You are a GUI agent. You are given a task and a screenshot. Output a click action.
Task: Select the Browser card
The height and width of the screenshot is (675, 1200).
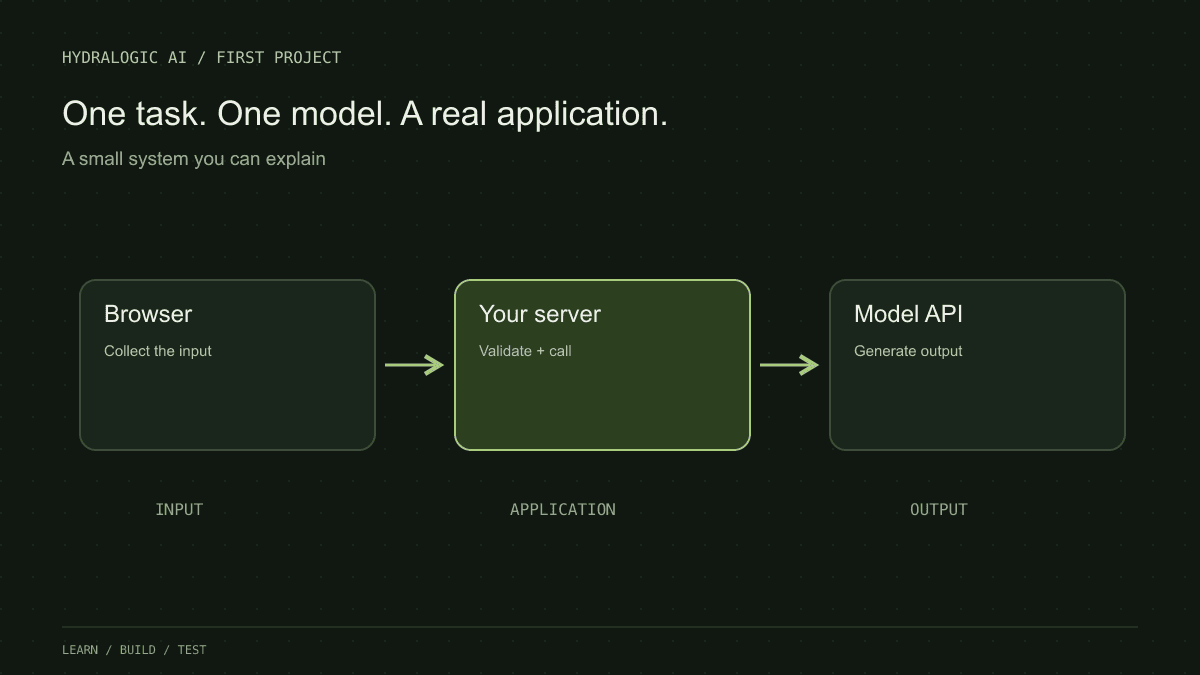click(227, 365)
